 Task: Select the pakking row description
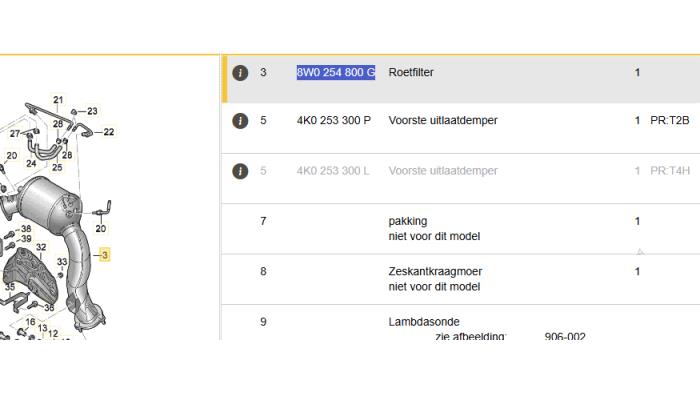pyautogui.click(x=434, y=228)
